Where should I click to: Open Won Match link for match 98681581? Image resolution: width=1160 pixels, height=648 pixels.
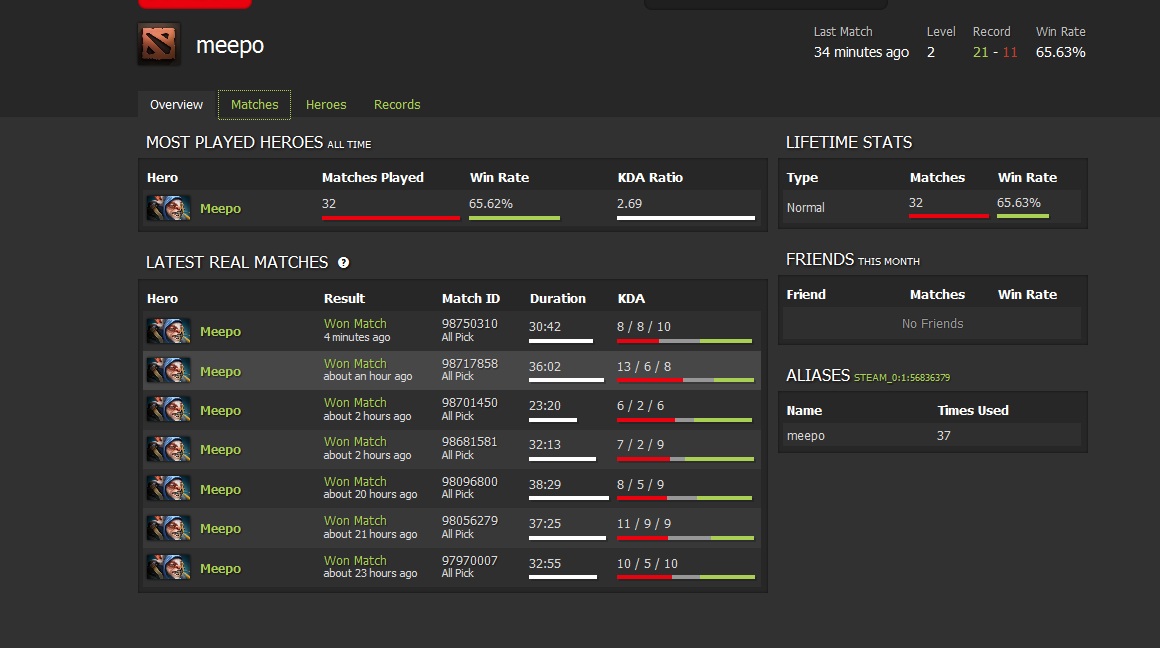(x=355, y=442)
